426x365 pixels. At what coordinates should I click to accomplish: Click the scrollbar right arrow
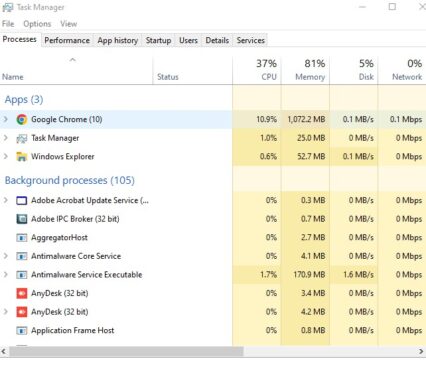(421, 351)
